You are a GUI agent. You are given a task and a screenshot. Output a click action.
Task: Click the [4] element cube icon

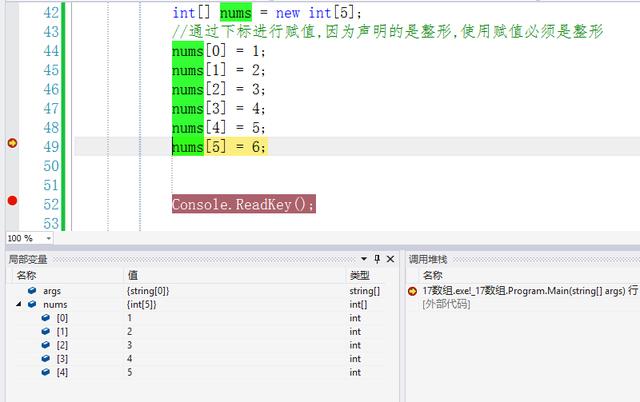(x=46, y=371)
